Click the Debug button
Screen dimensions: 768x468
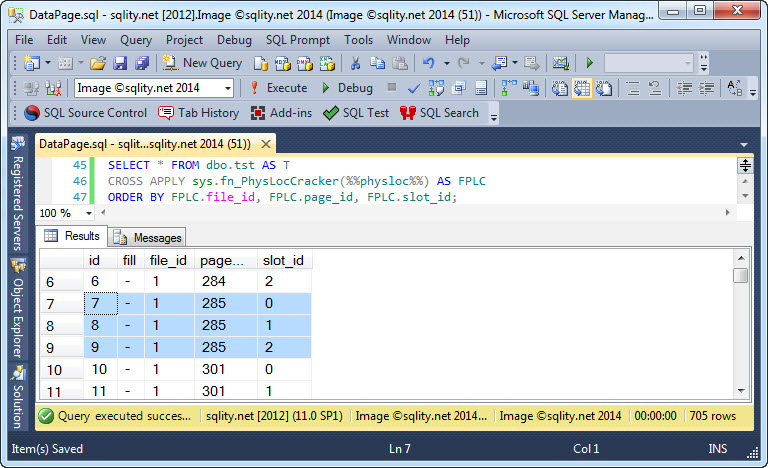[x=347, y=88]
